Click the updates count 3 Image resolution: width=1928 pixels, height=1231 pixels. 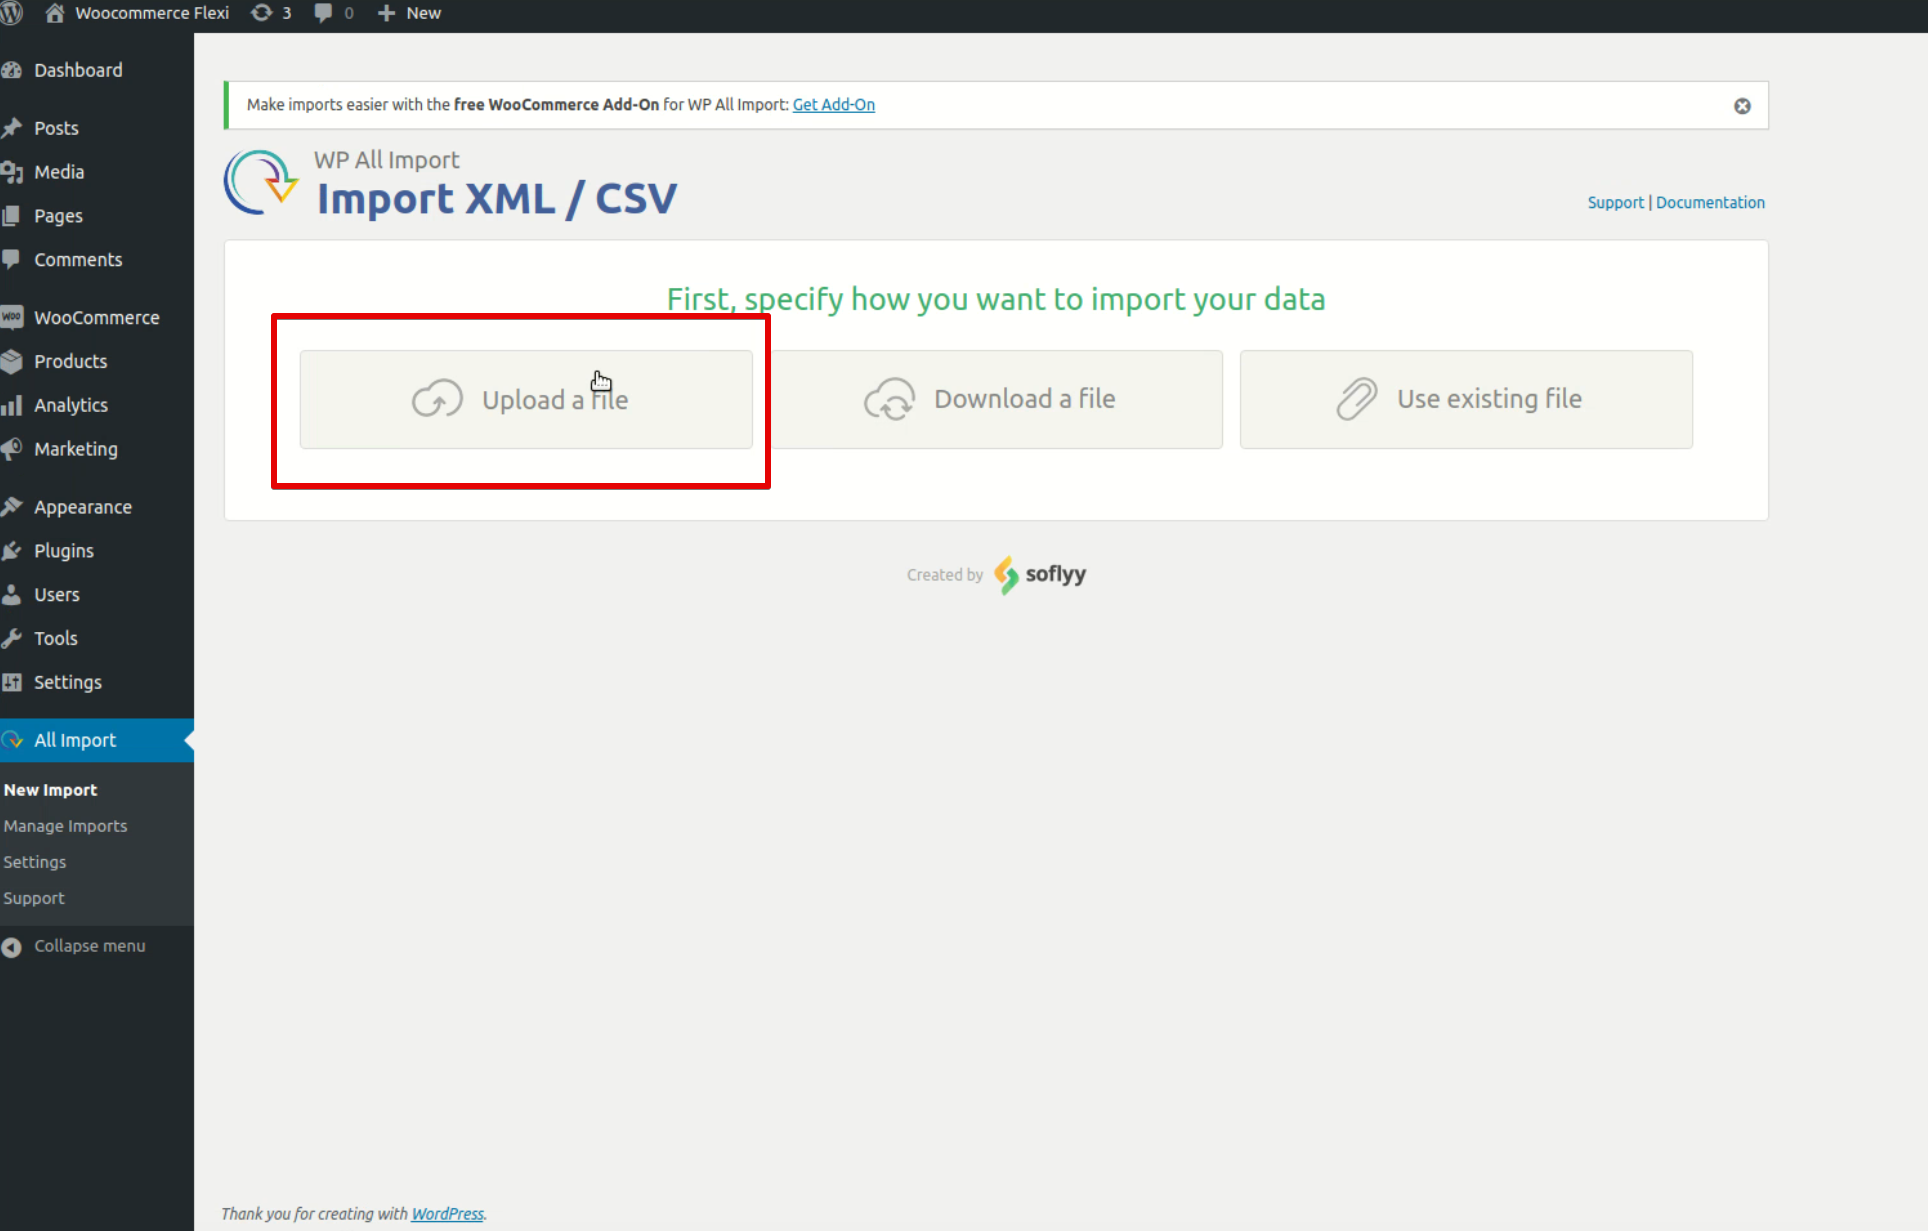(x=287, y=13)
